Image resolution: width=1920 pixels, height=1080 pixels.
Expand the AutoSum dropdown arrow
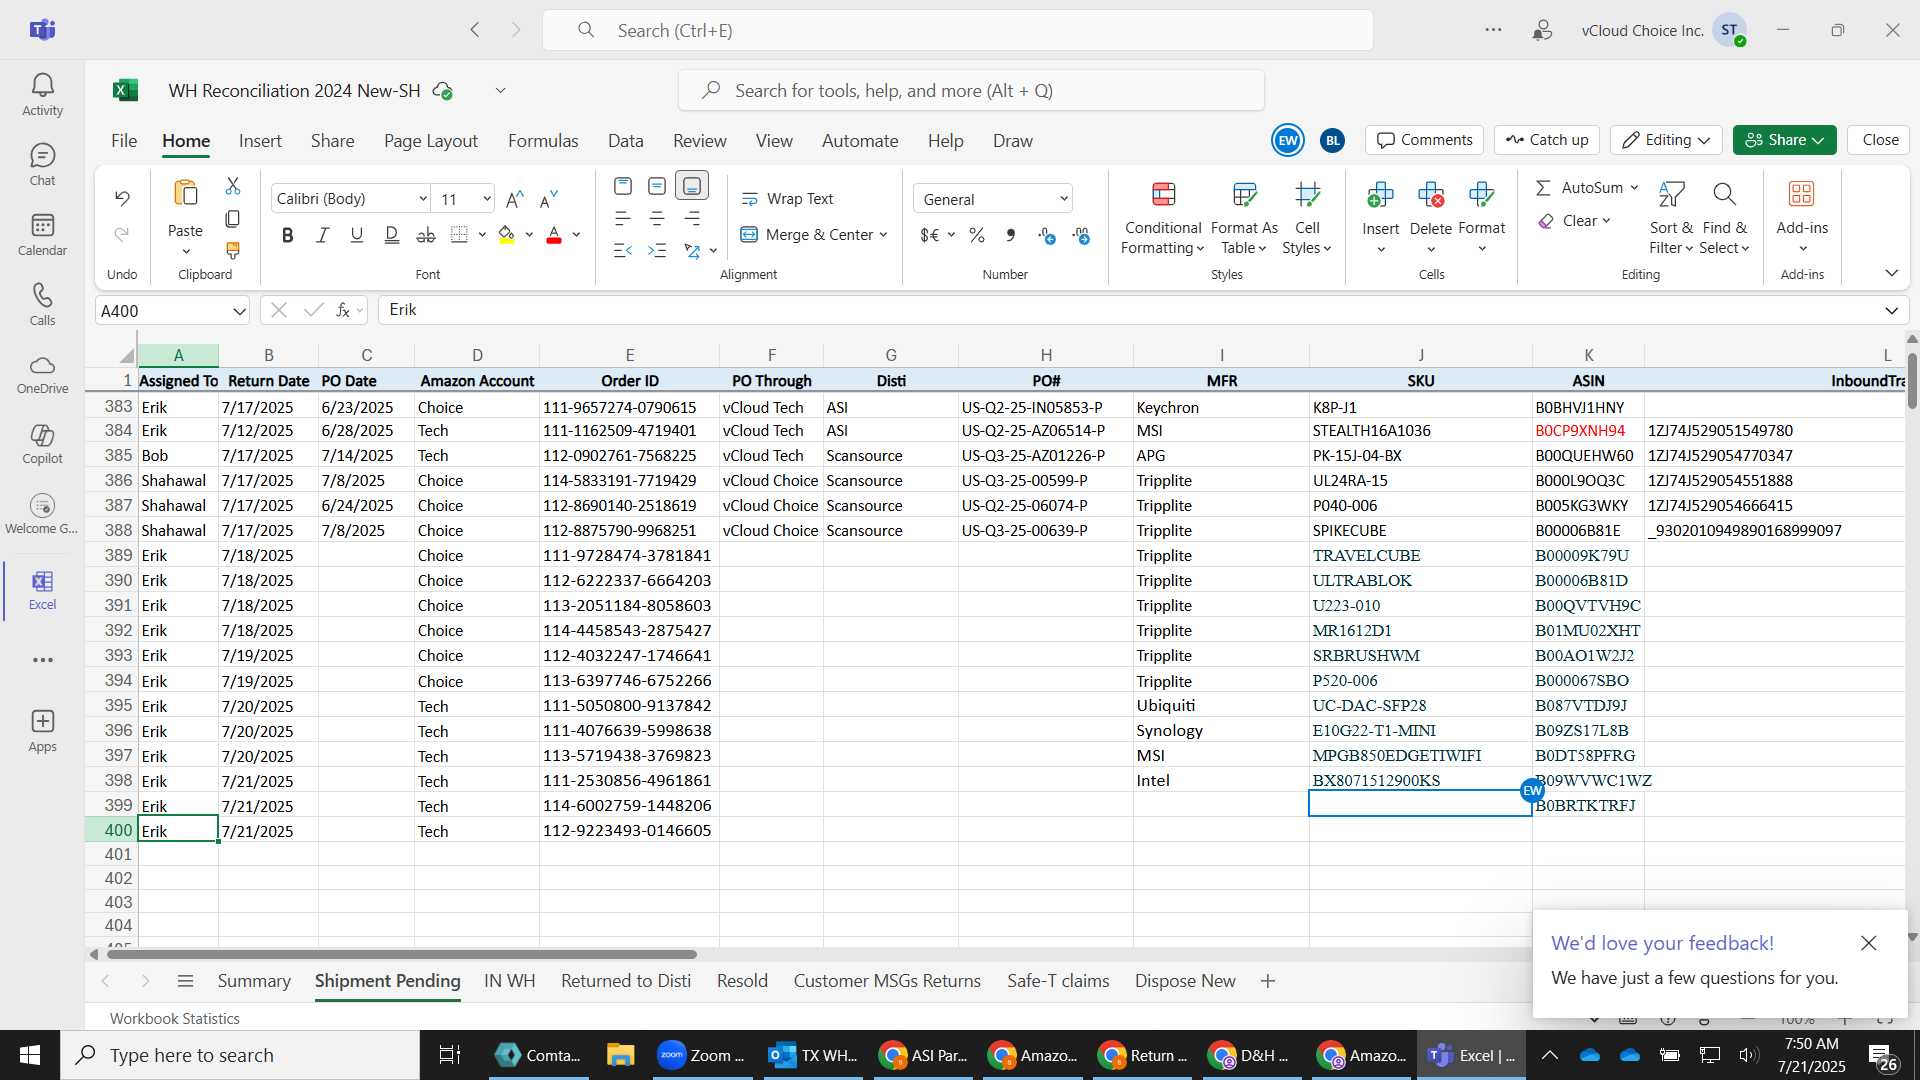point(1634,188)
